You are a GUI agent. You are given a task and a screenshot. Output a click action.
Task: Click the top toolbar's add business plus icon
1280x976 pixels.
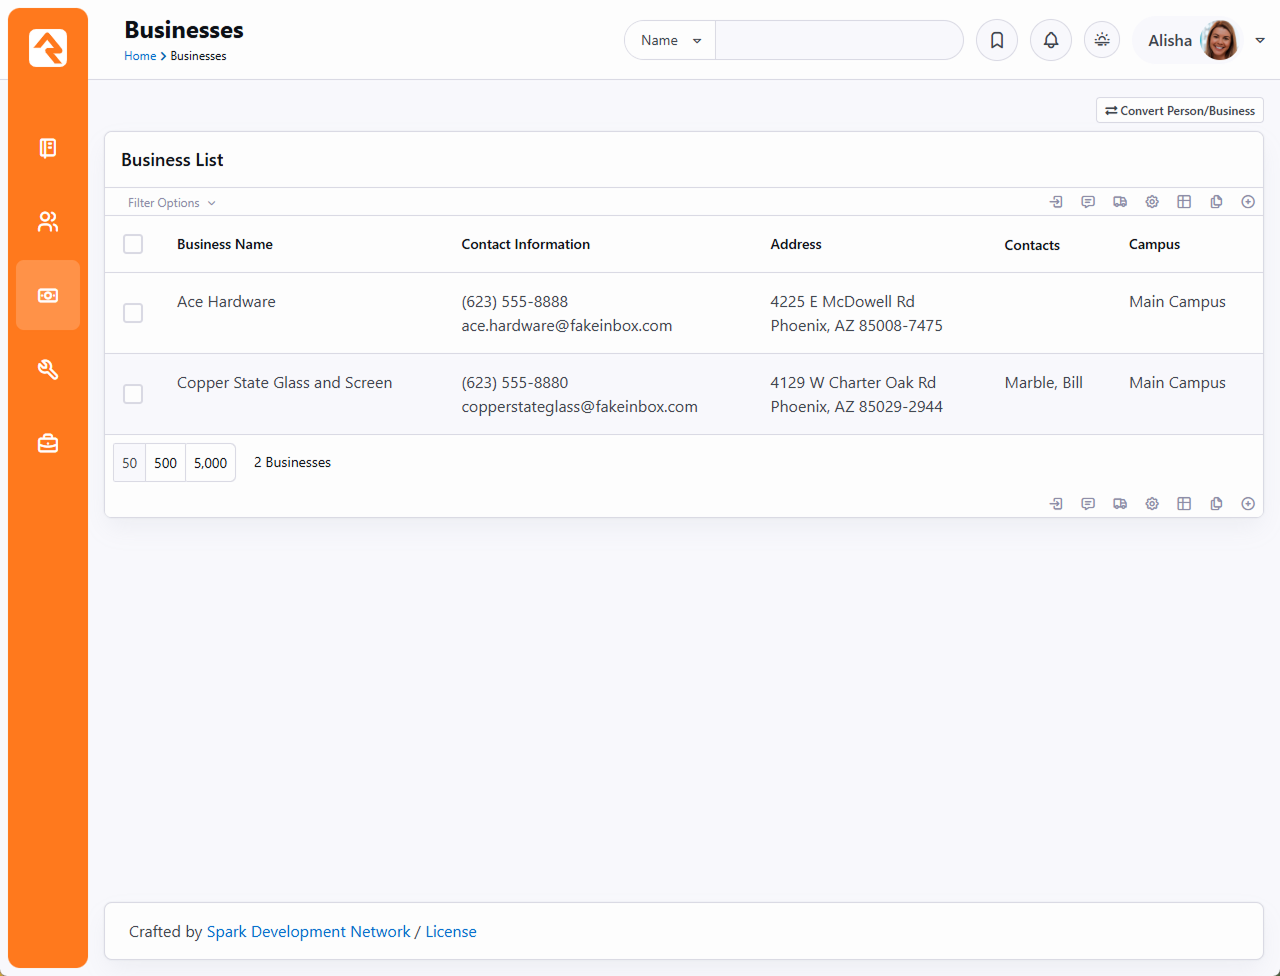pos(1248,202)
